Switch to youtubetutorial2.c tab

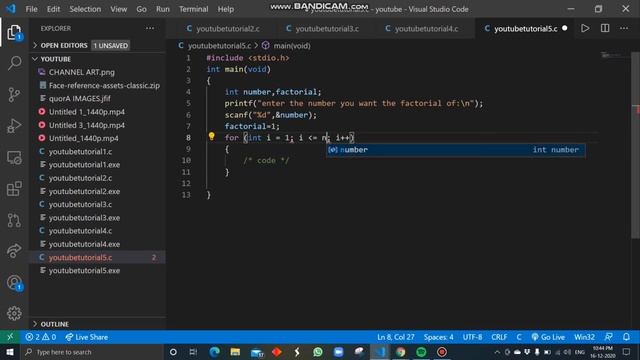pyautogui.click(x=223, y=29)
